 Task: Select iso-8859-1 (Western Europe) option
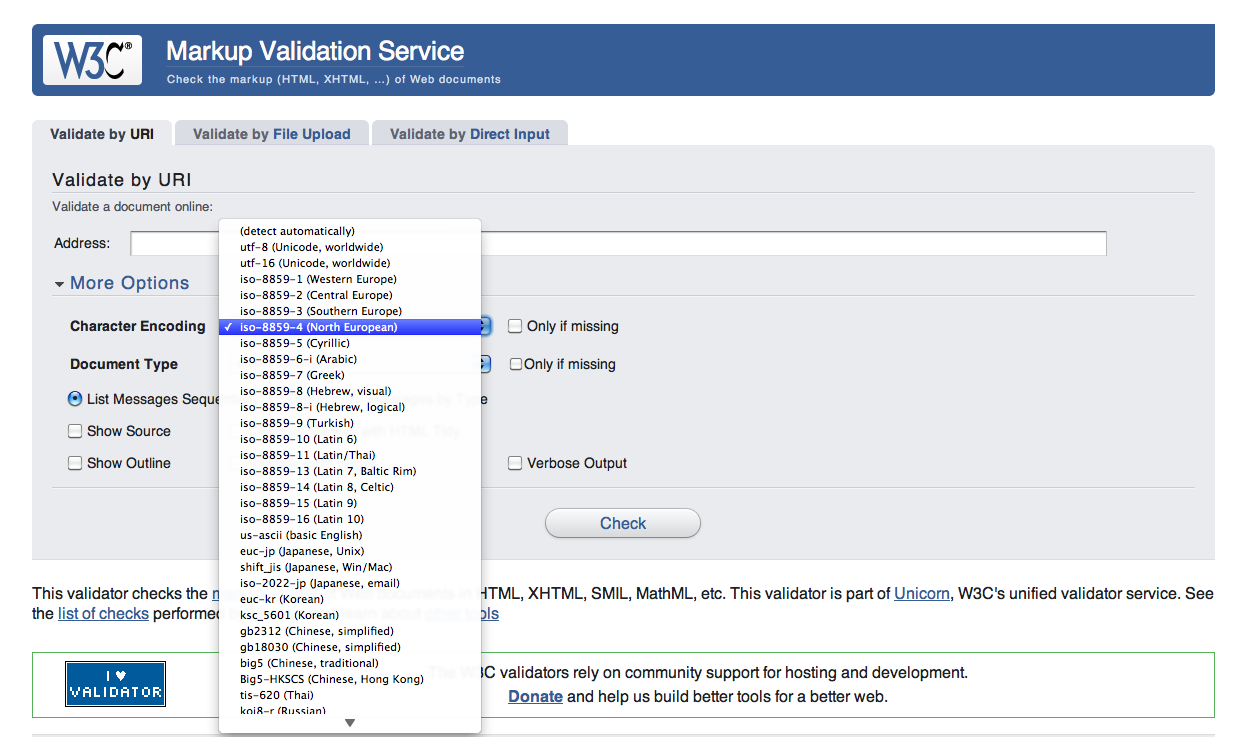(x=318, y=279)
